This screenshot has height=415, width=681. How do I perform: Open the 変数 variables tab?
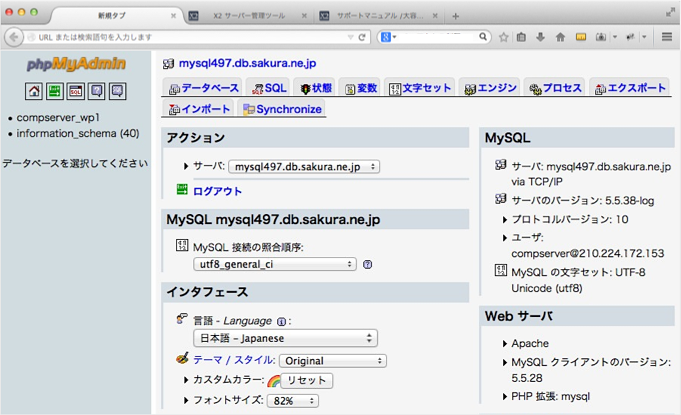[361, 88]
